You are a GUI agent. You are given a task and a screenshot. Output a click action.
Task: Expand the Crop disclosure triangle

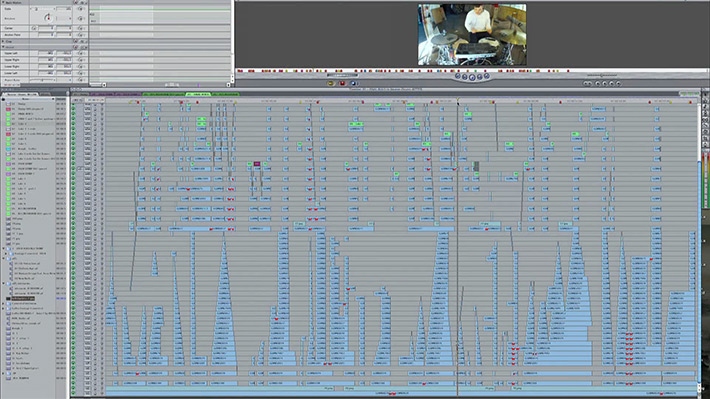3,41
